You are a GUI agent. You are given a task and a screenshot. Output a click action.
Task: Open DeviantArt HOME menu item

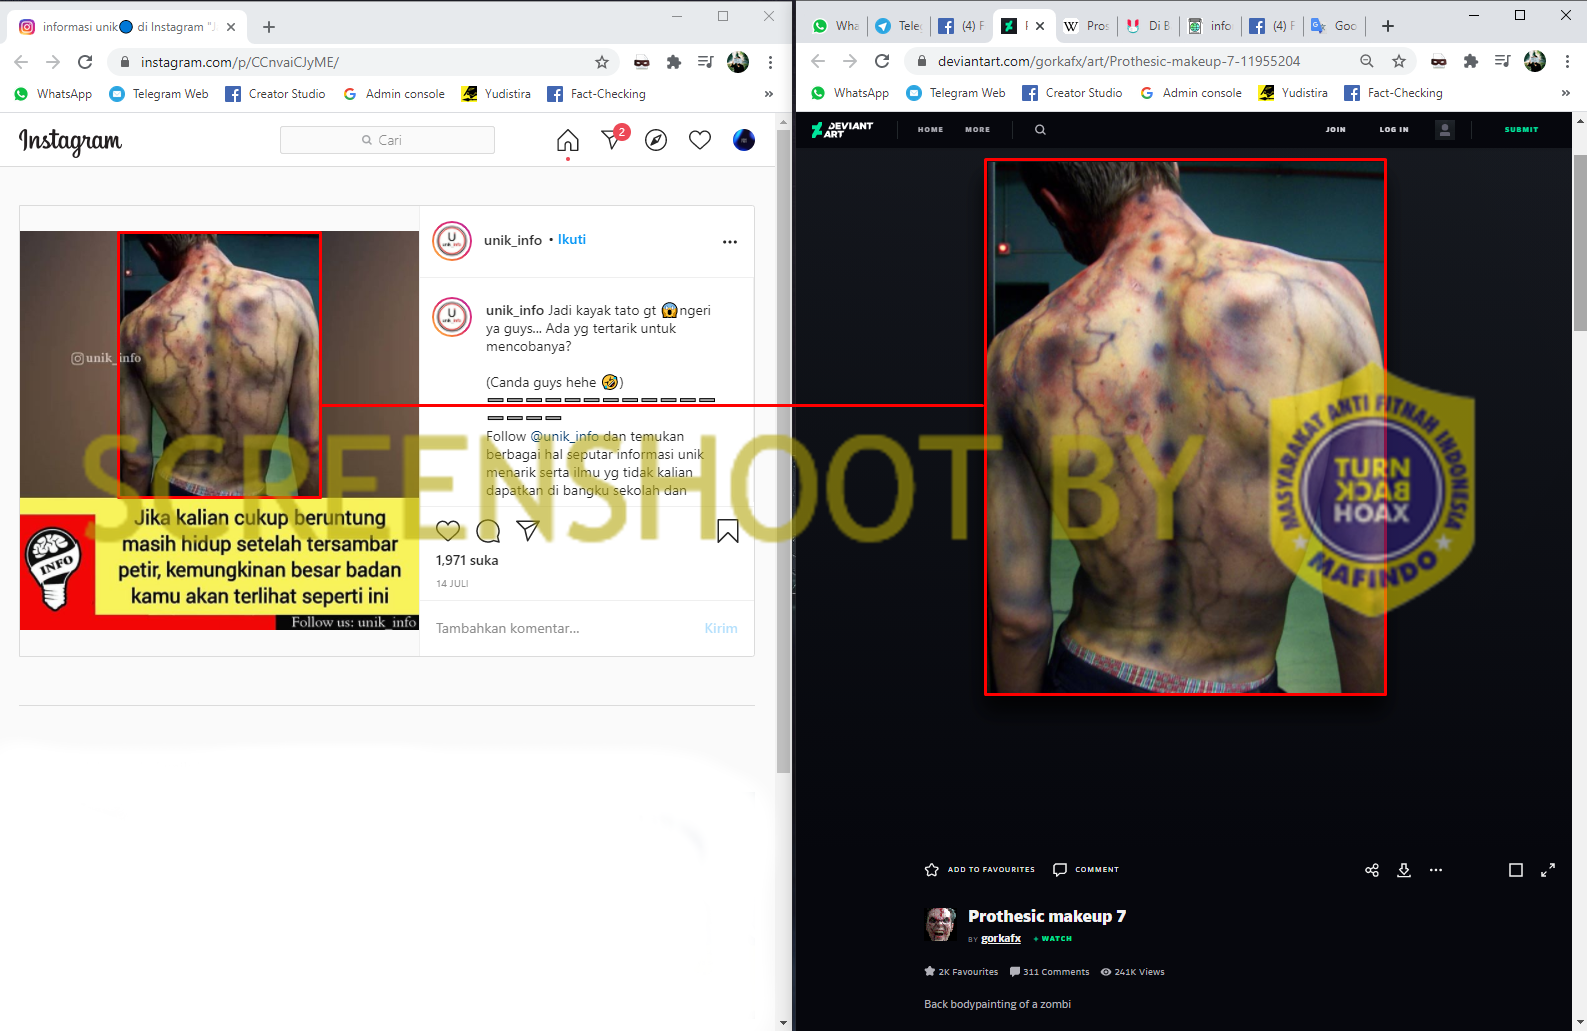click(x=930, y=129)
